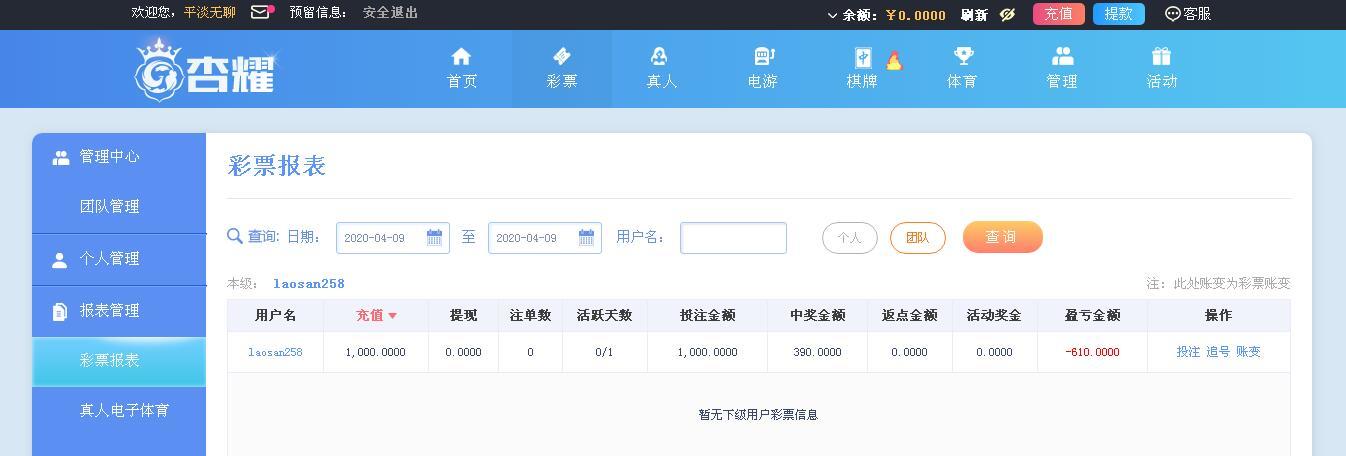
Task: Focus the 用户名 input field
Action: tap(733, 238)
